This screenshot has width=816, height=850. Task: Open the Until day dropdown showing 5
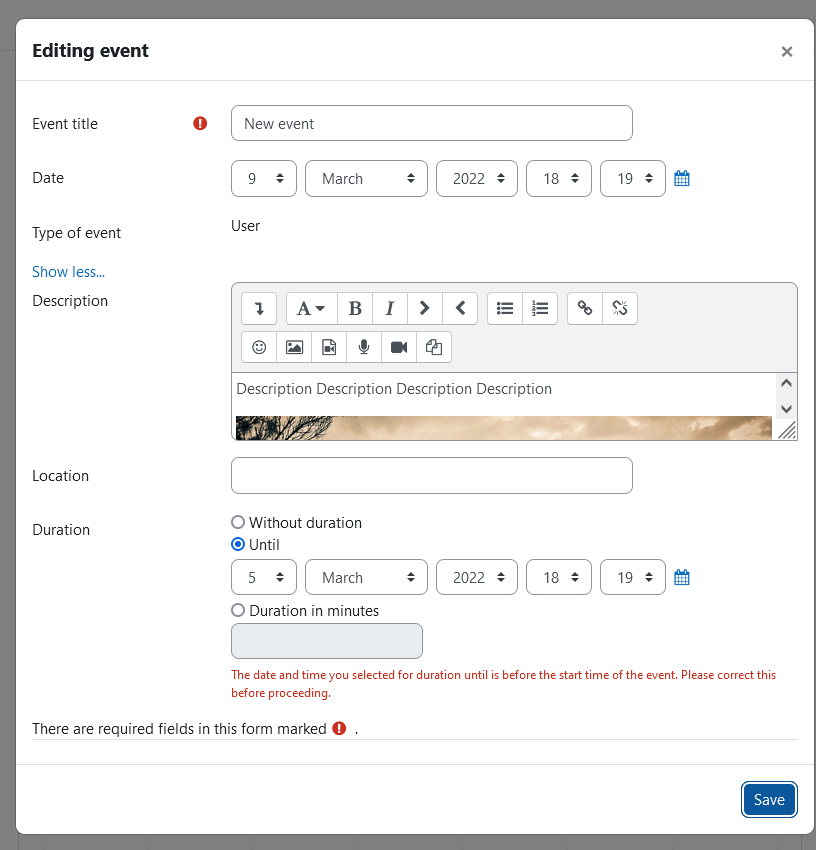(x=264, y=577)
